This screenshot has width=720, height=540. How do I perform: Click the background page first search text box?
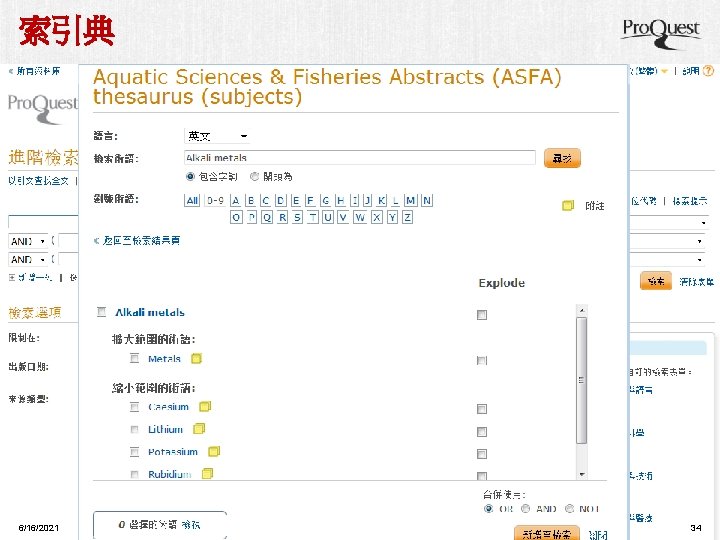click(43, 222)
